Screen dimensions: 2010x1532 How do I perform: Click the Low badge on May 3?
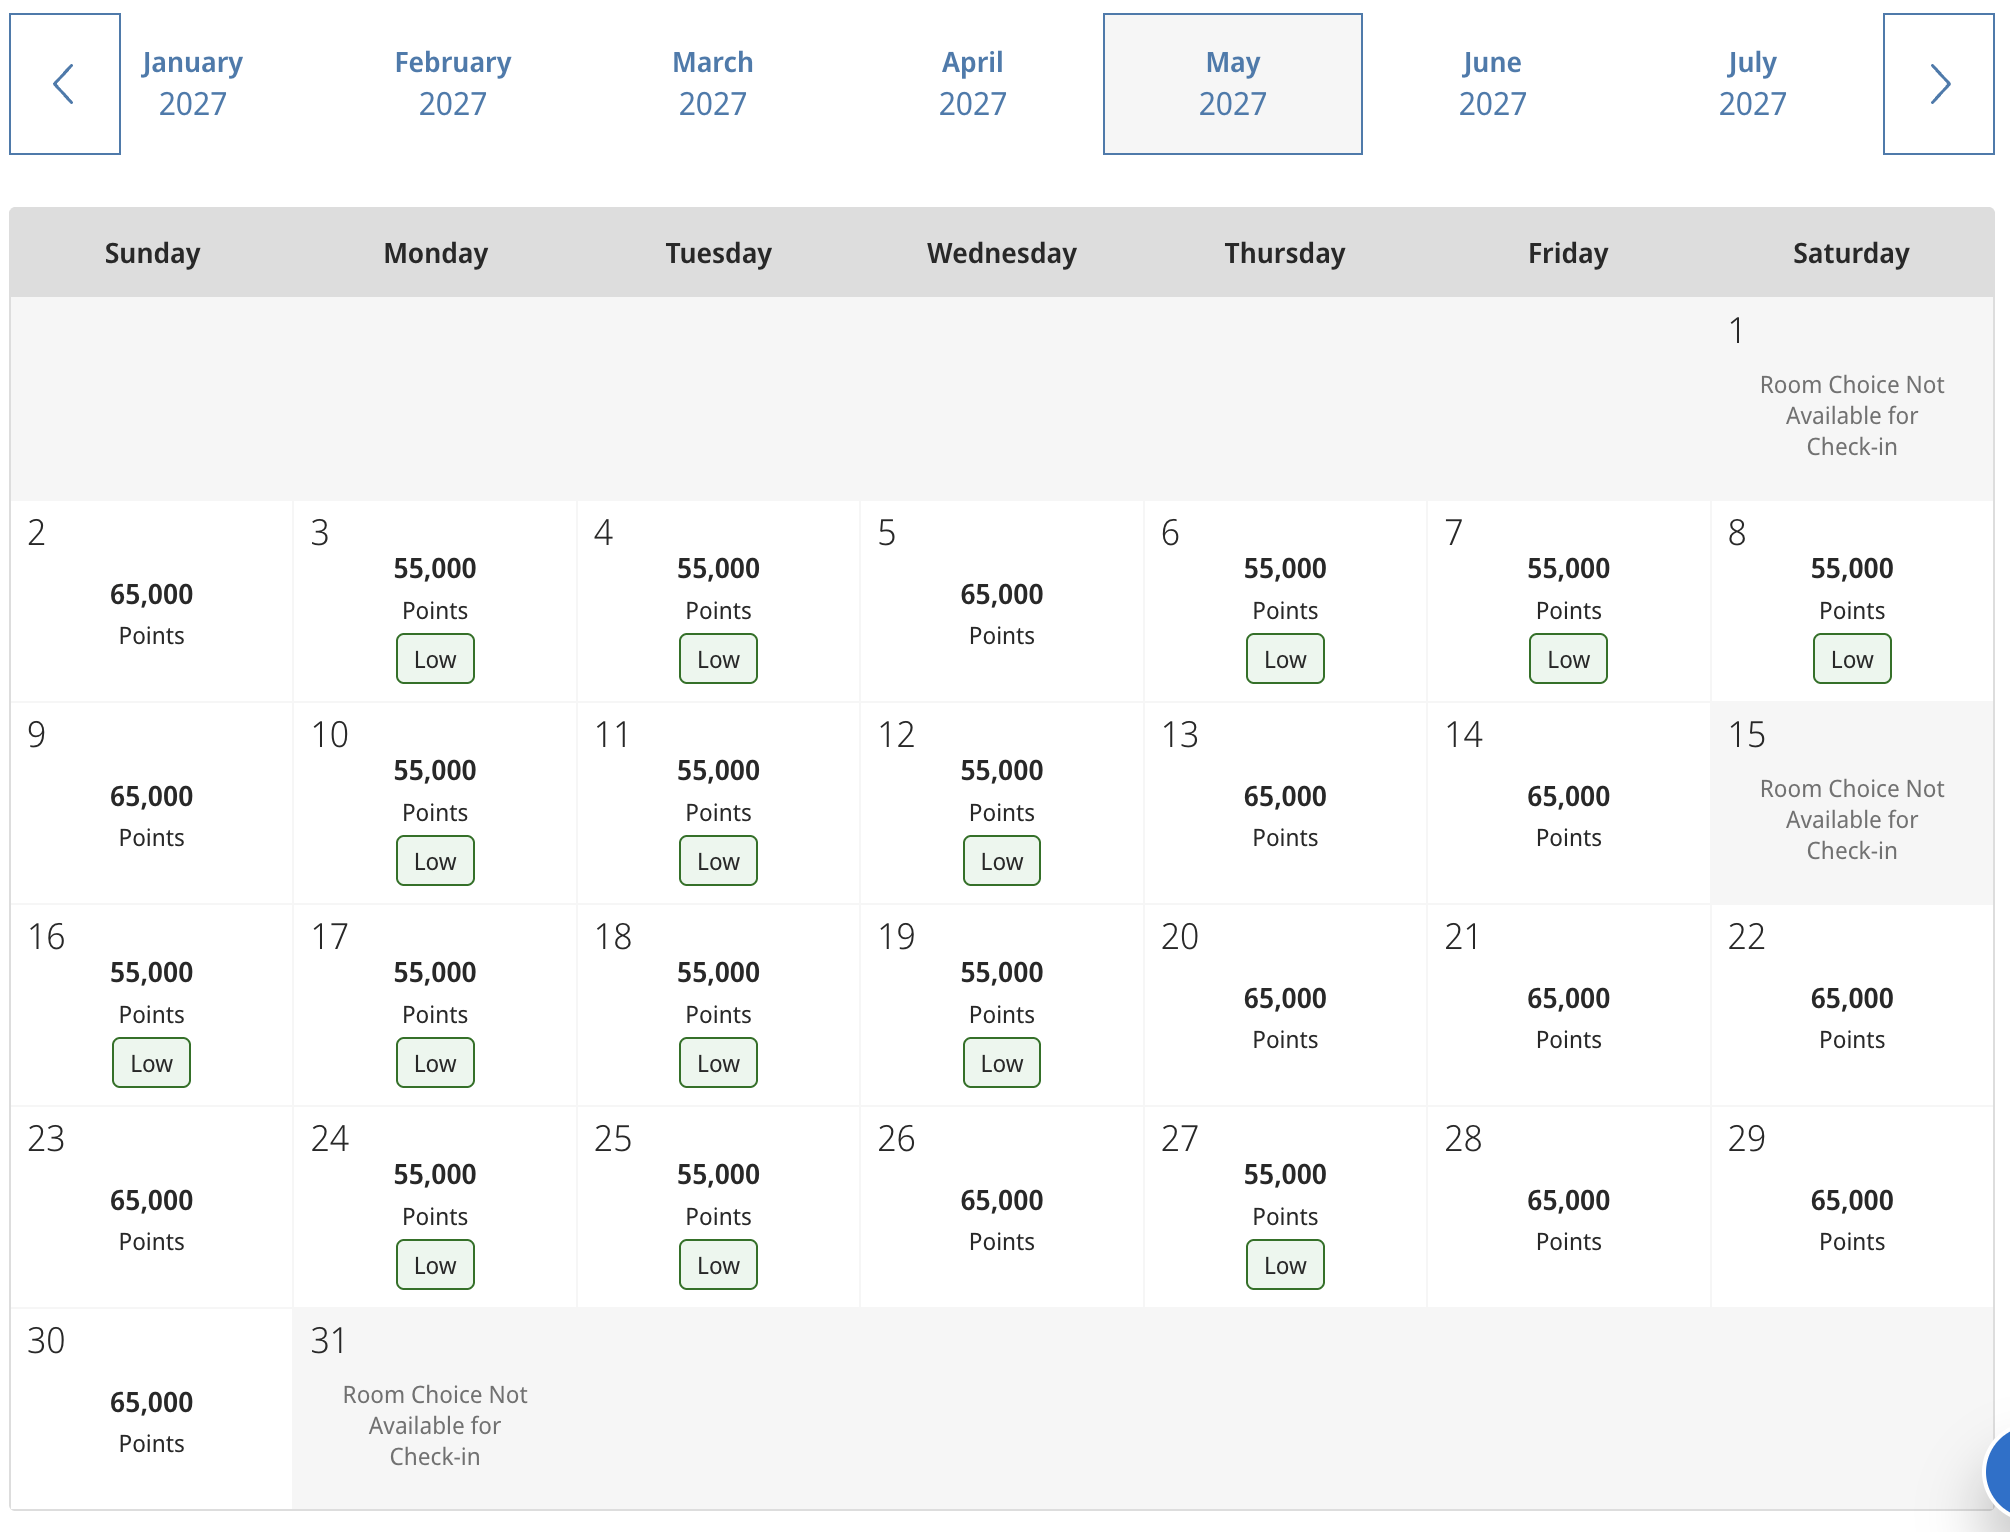(435, 659)
